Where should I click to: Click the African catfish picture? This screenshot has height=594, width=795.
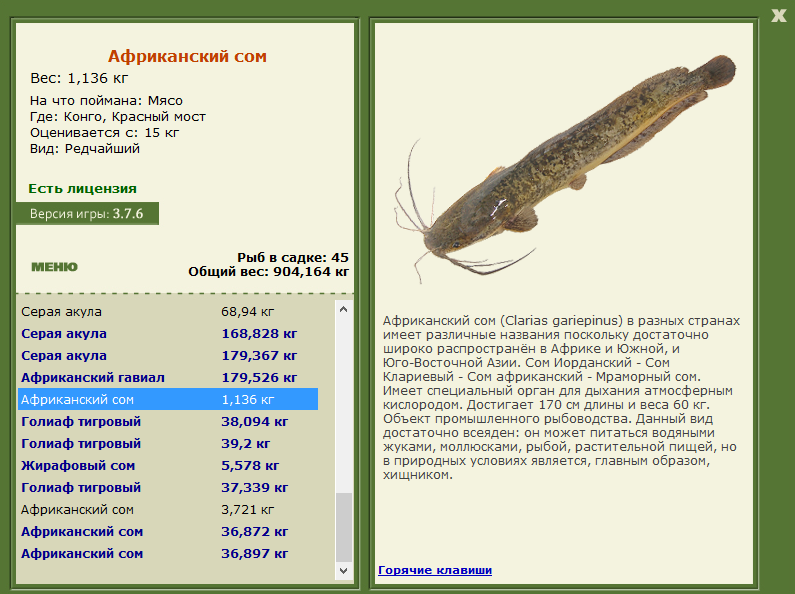click(x=564, y=167)
